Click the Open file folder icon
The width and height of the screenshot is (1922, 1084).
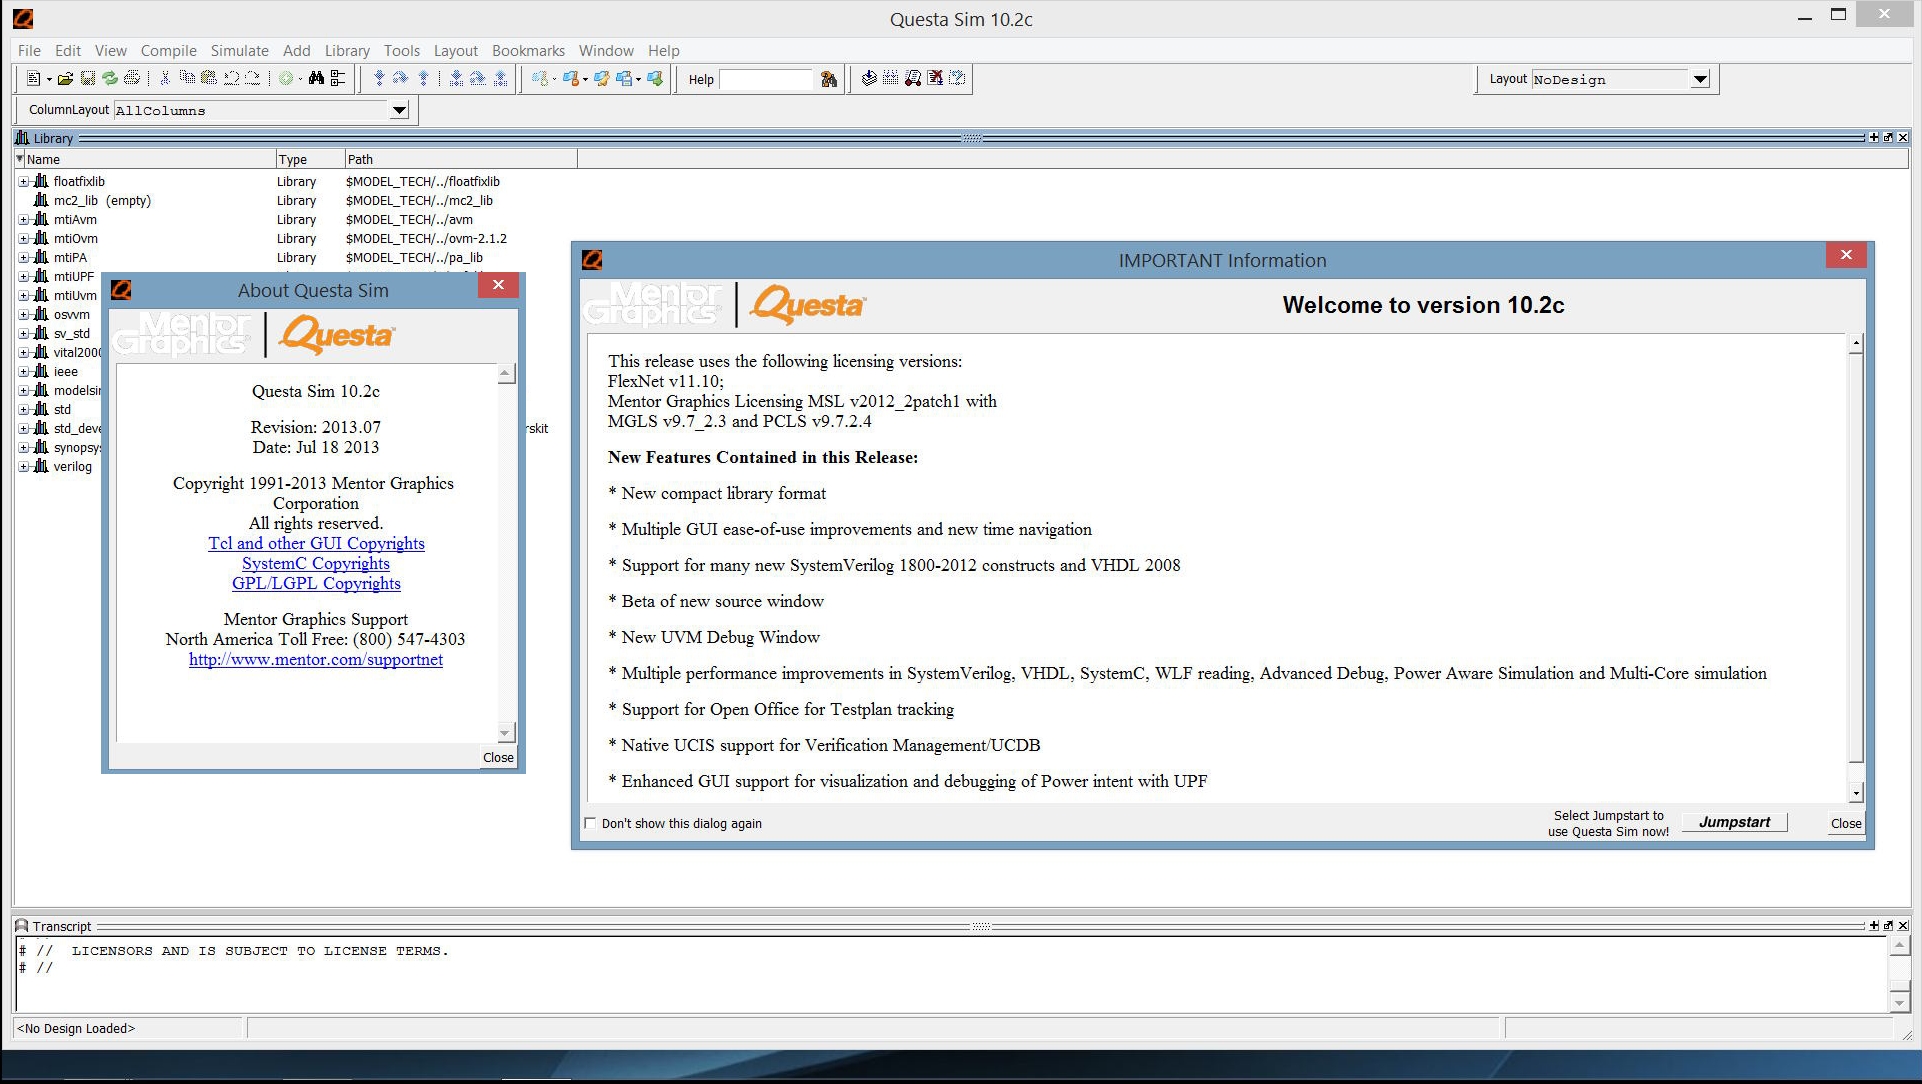[x=65, y=79]
